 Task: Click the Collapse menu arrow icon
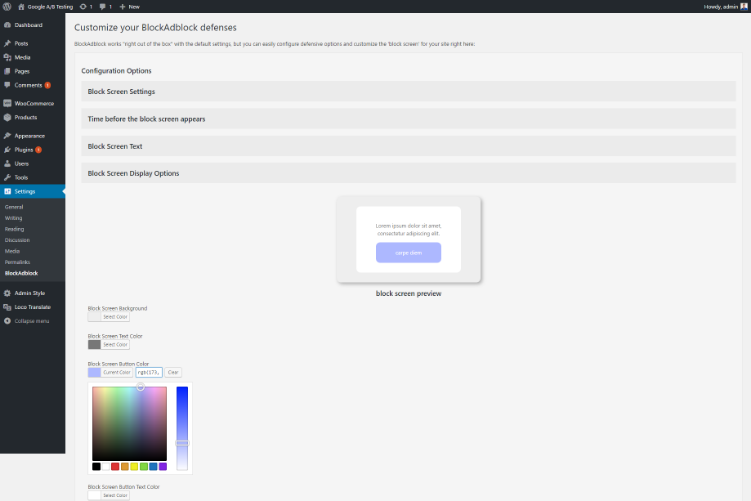[7, 321]
